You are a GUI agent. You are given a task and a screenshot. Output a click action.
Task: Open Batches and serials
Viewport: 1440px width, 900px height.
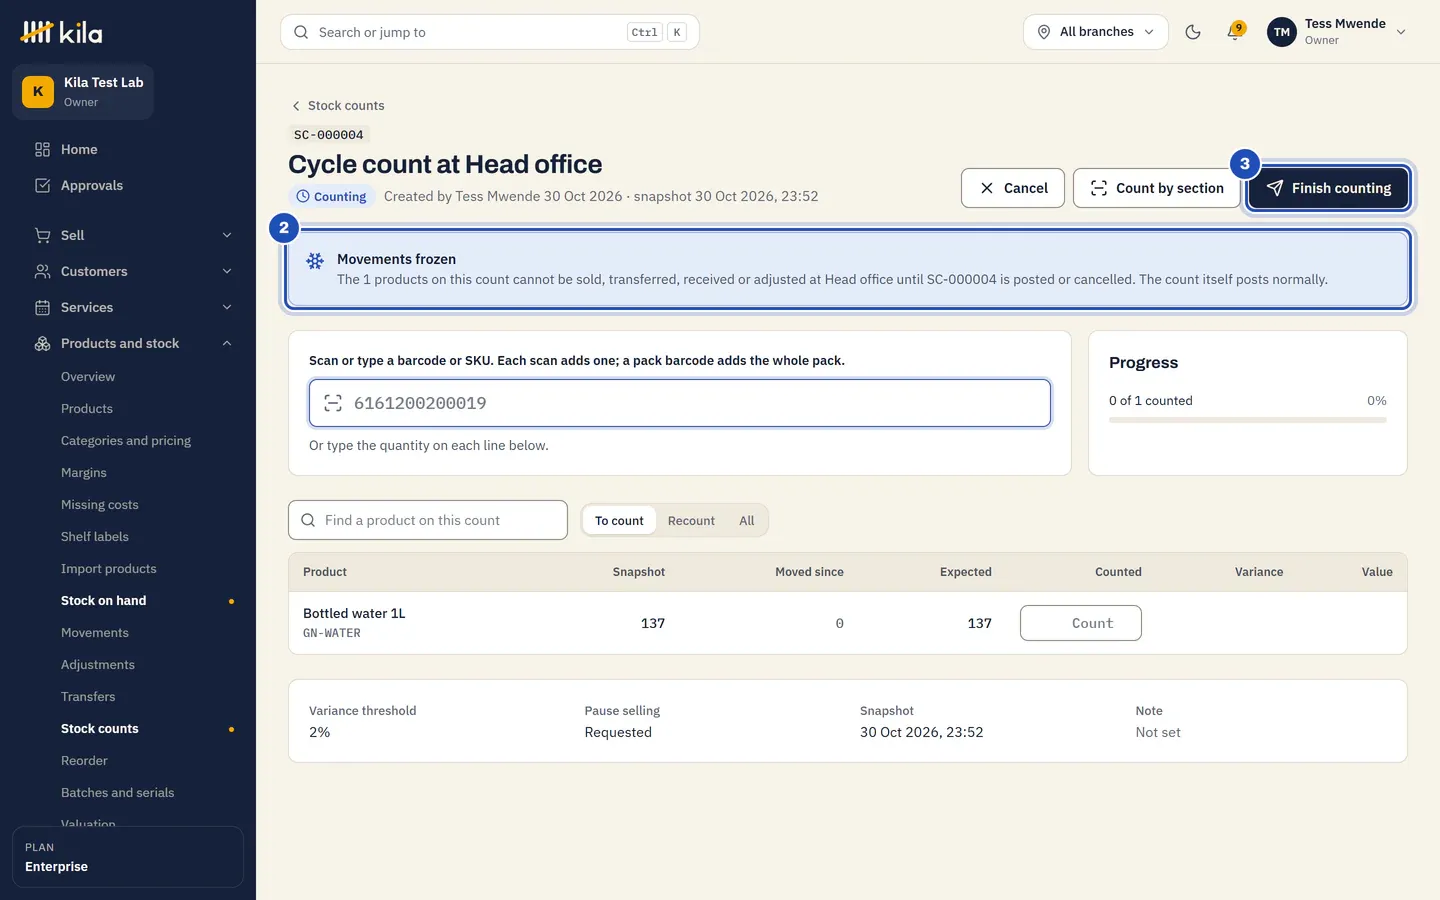click(x=118, y=793)
